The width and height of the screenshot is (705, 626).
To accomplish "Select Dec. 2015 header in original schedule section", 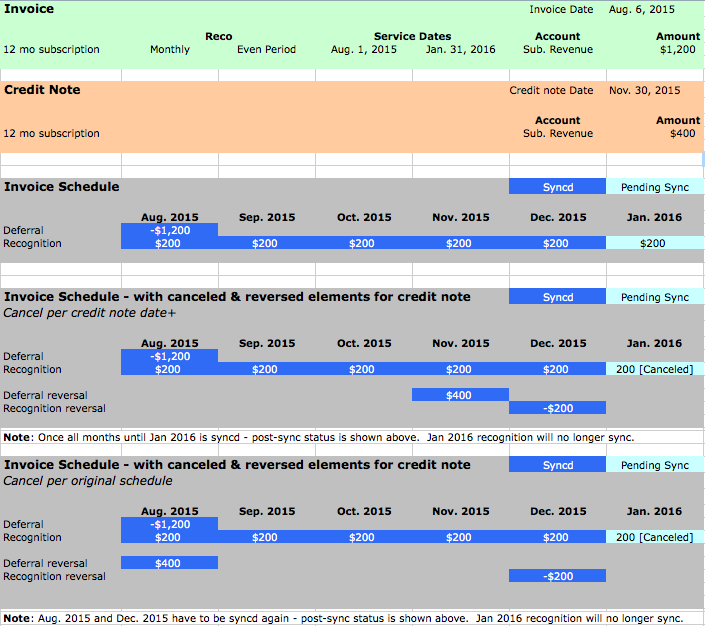I will 558,511.
